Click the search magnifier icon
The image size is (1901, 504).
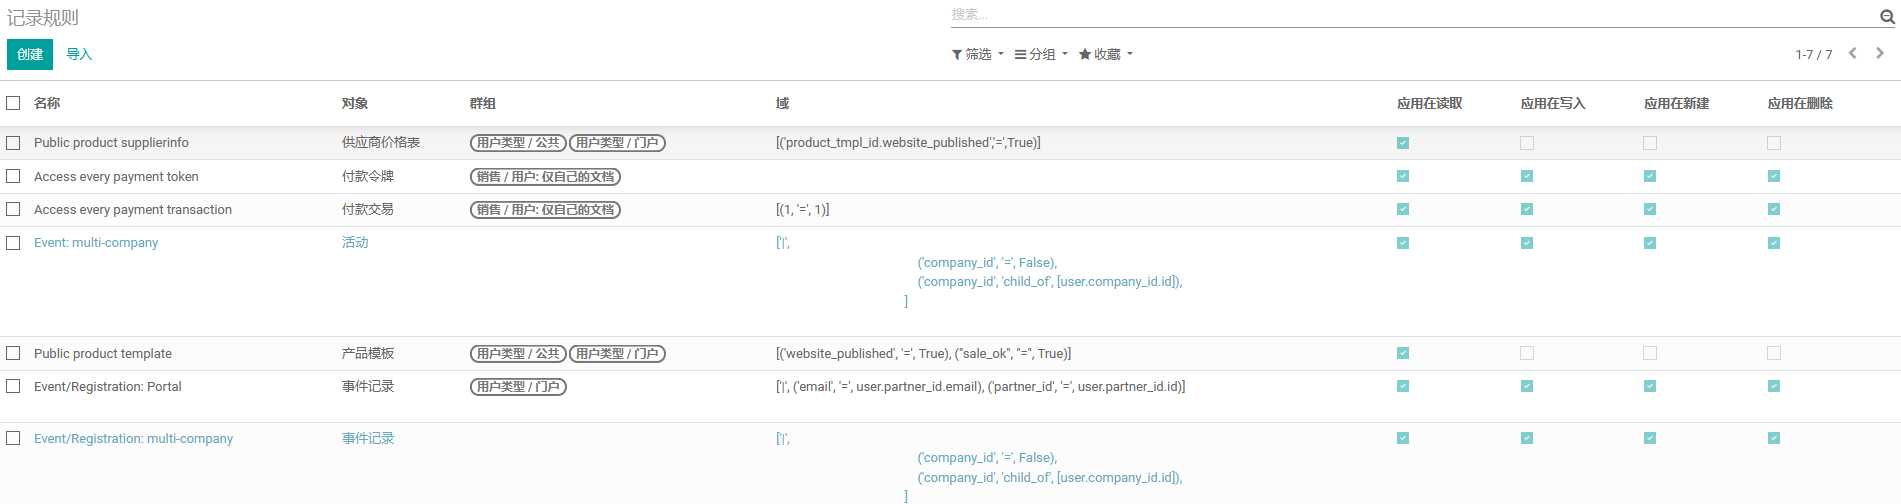(x=1887, y=16)
